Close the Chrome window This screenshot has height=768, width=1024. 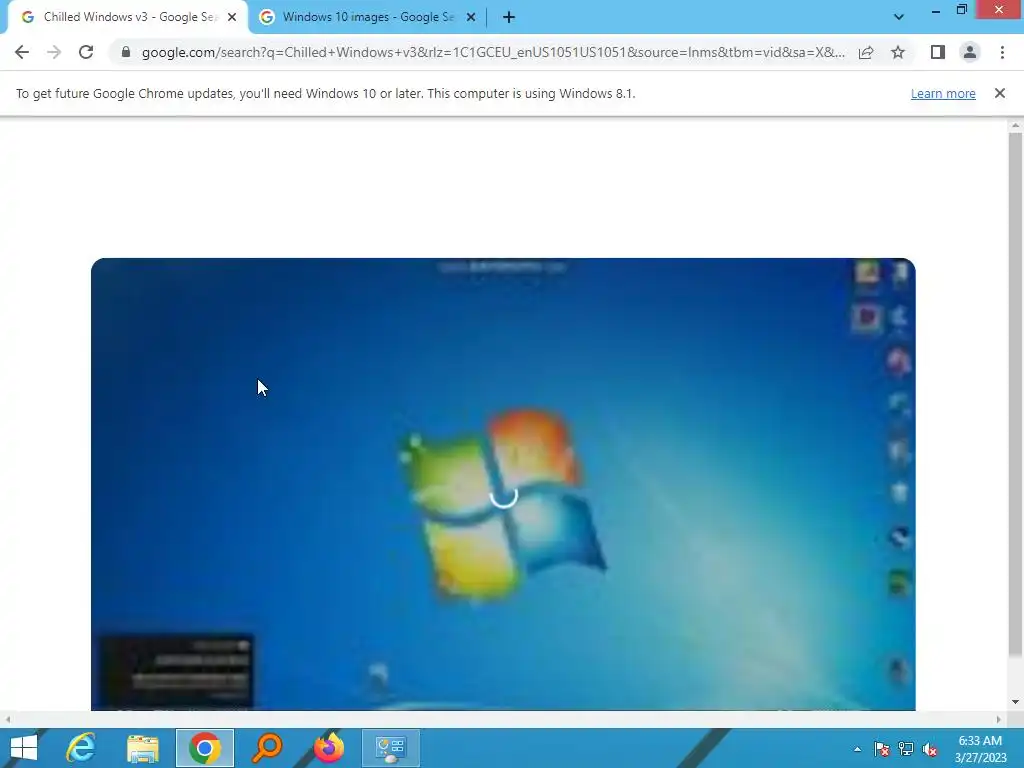click(x=999, y=10)
